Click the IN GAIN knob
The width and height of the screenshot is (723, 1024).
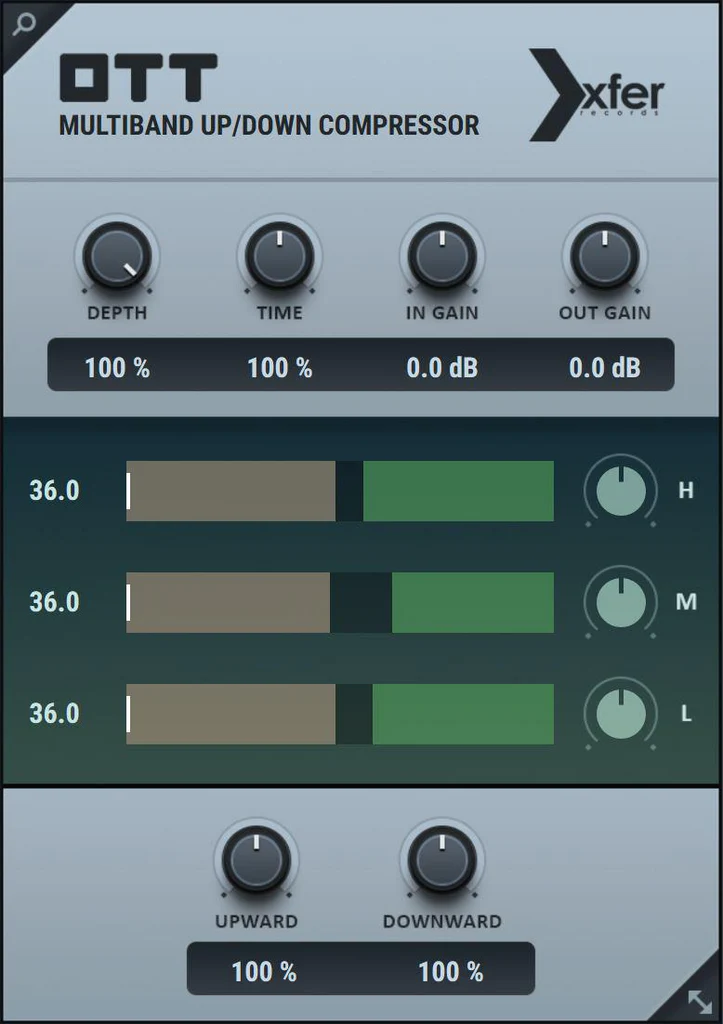tap(442, 256)
